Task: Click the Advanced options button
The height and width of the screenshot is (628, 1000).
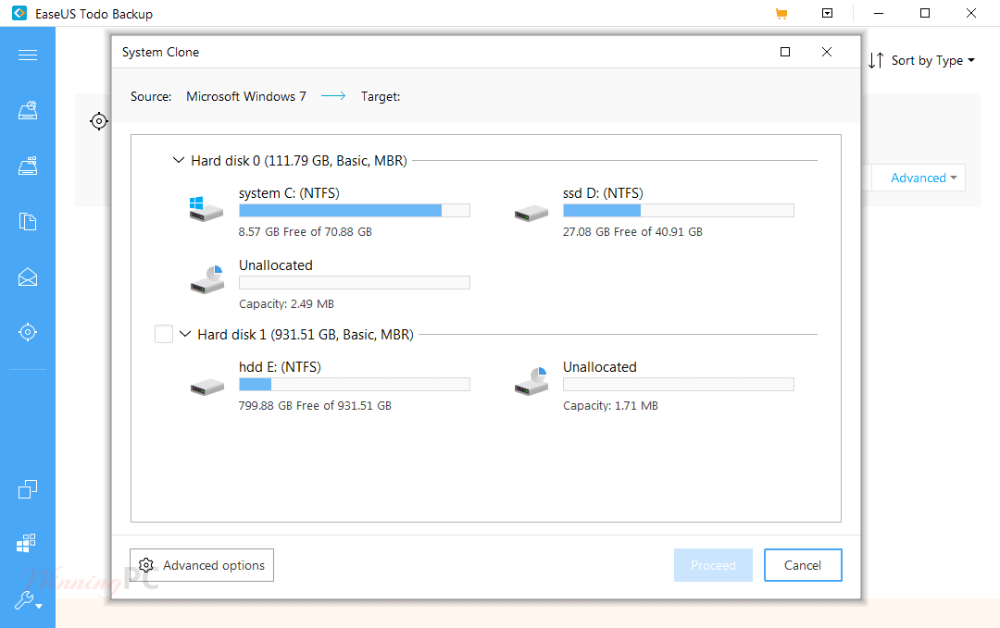Action: click(x=202, y=565)
